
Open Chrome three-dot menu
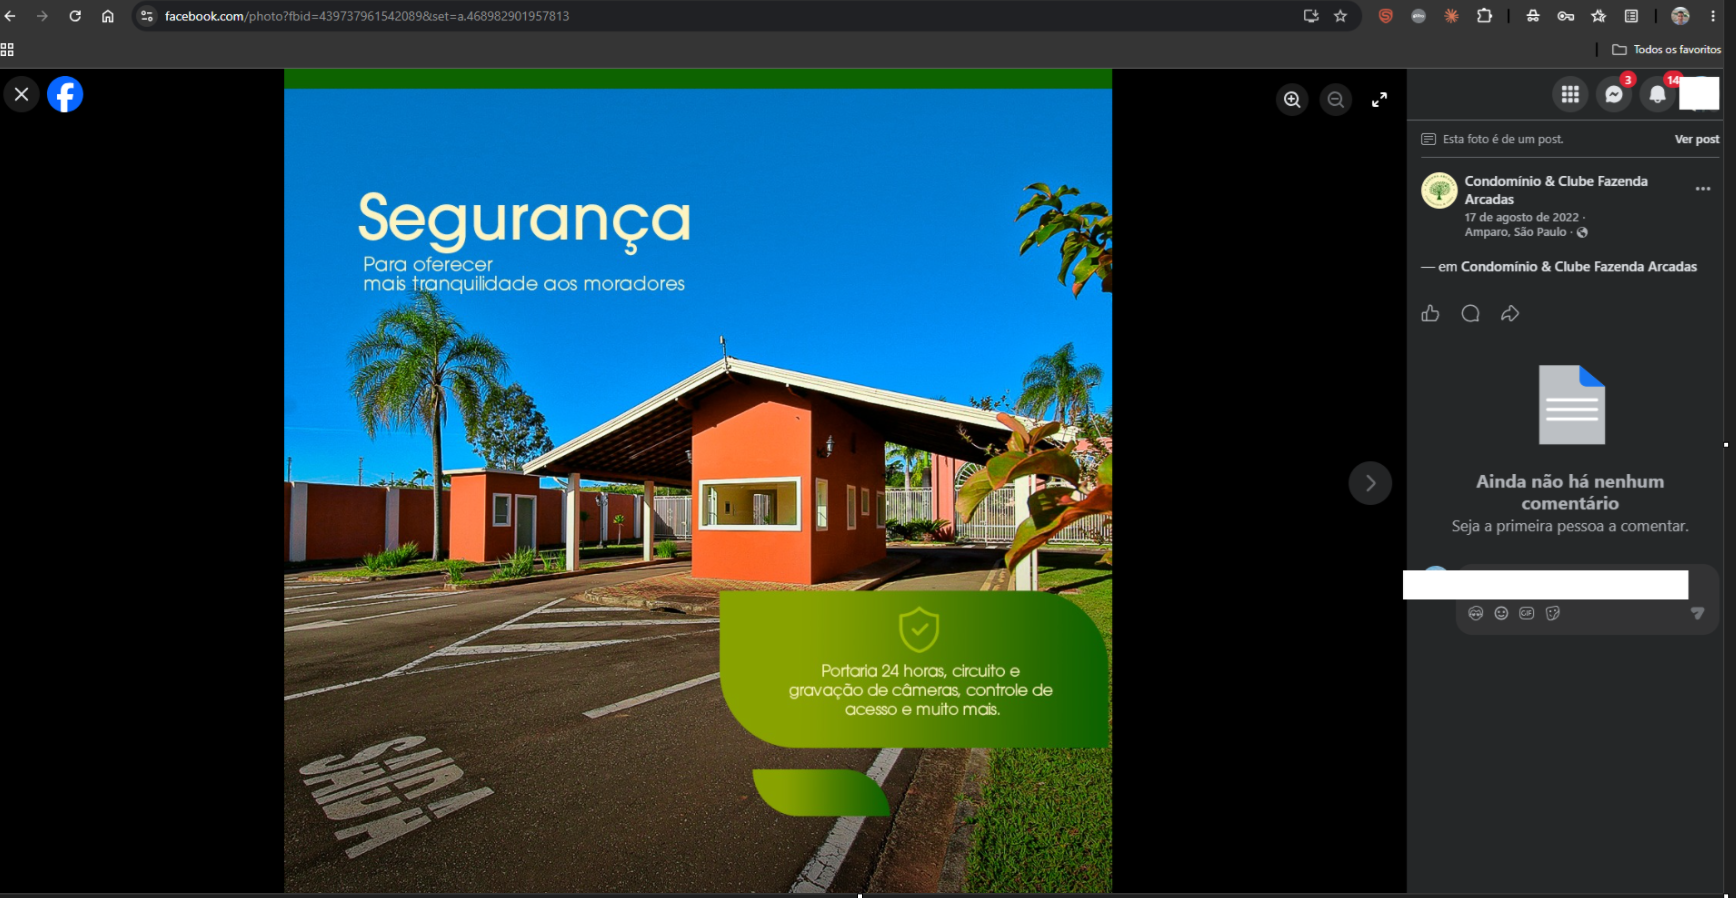1713,16
